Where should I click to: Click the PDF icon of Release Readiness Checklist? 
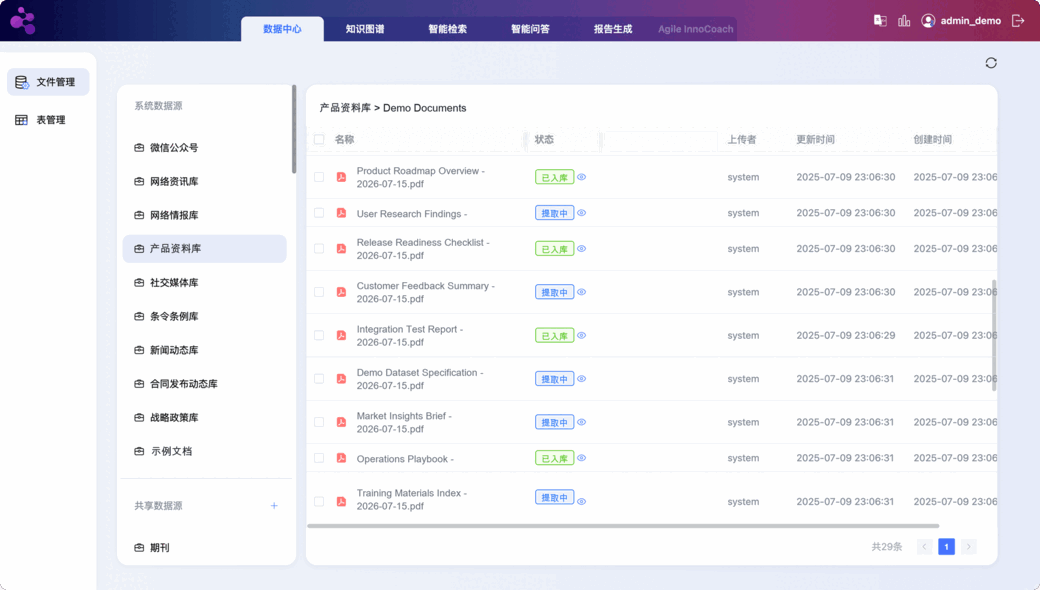point(341,249)
